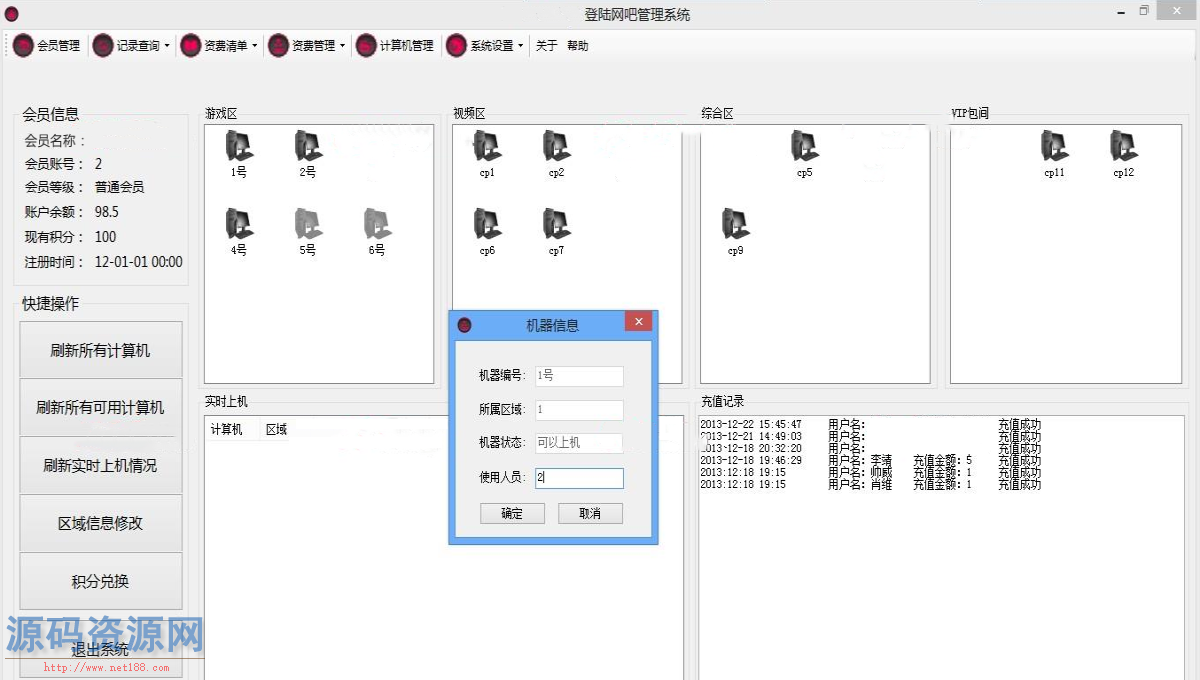Viewport: 1200px width, 680px height.
Task: Select computer cp5 in 综合区
Action: pyautogui.click(x=804, y=147)
